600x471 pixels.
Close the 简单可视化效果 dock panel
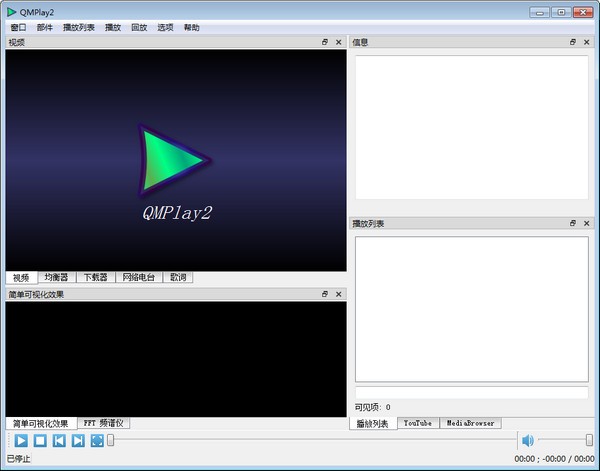[339, 294]
